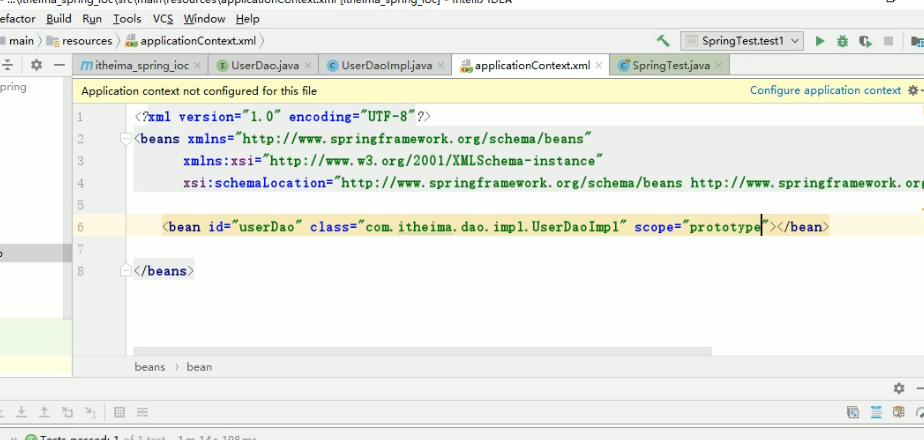
Task: Collapse all in the project panel toolbar
Action: (x=7, y=65)
